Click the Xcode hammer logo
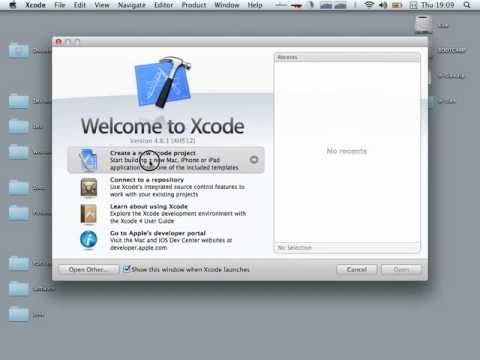 [163, 82]
